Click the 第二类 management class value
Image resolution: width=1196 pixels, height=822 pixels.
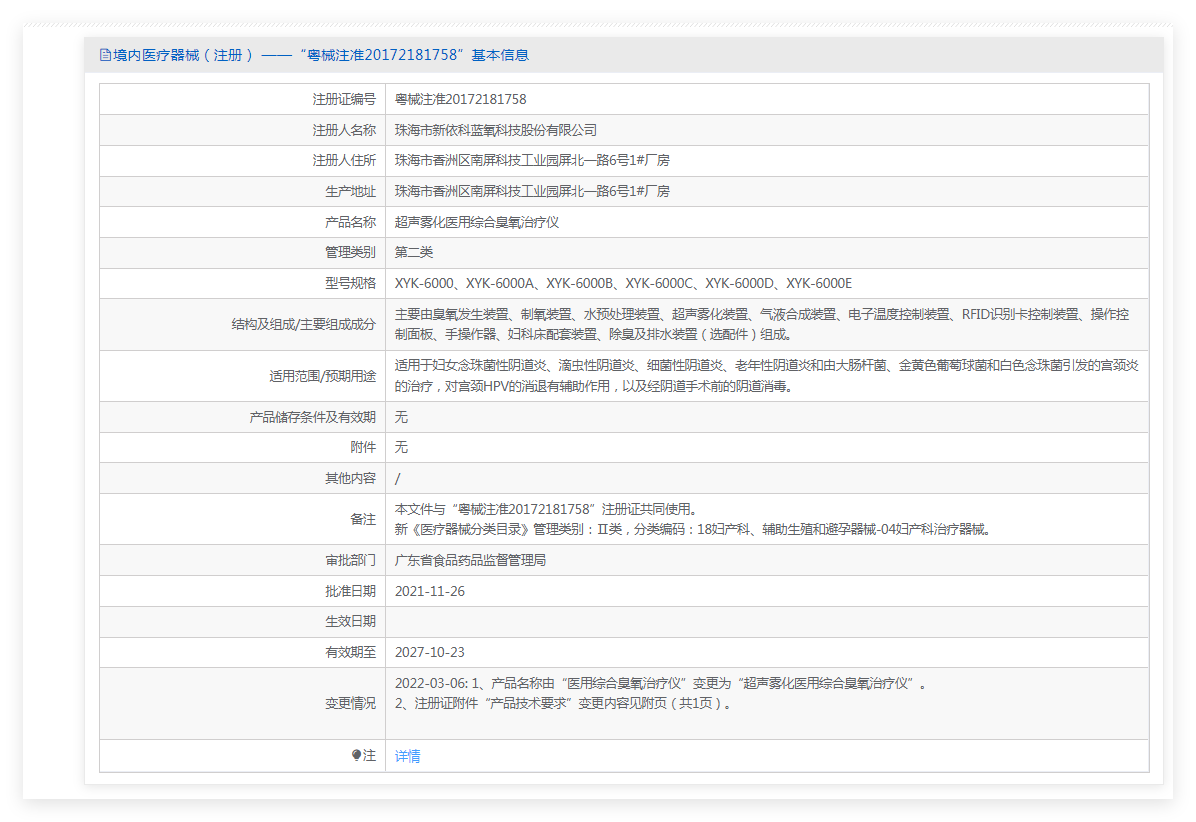pyautogui.click(x=413, y=252)
